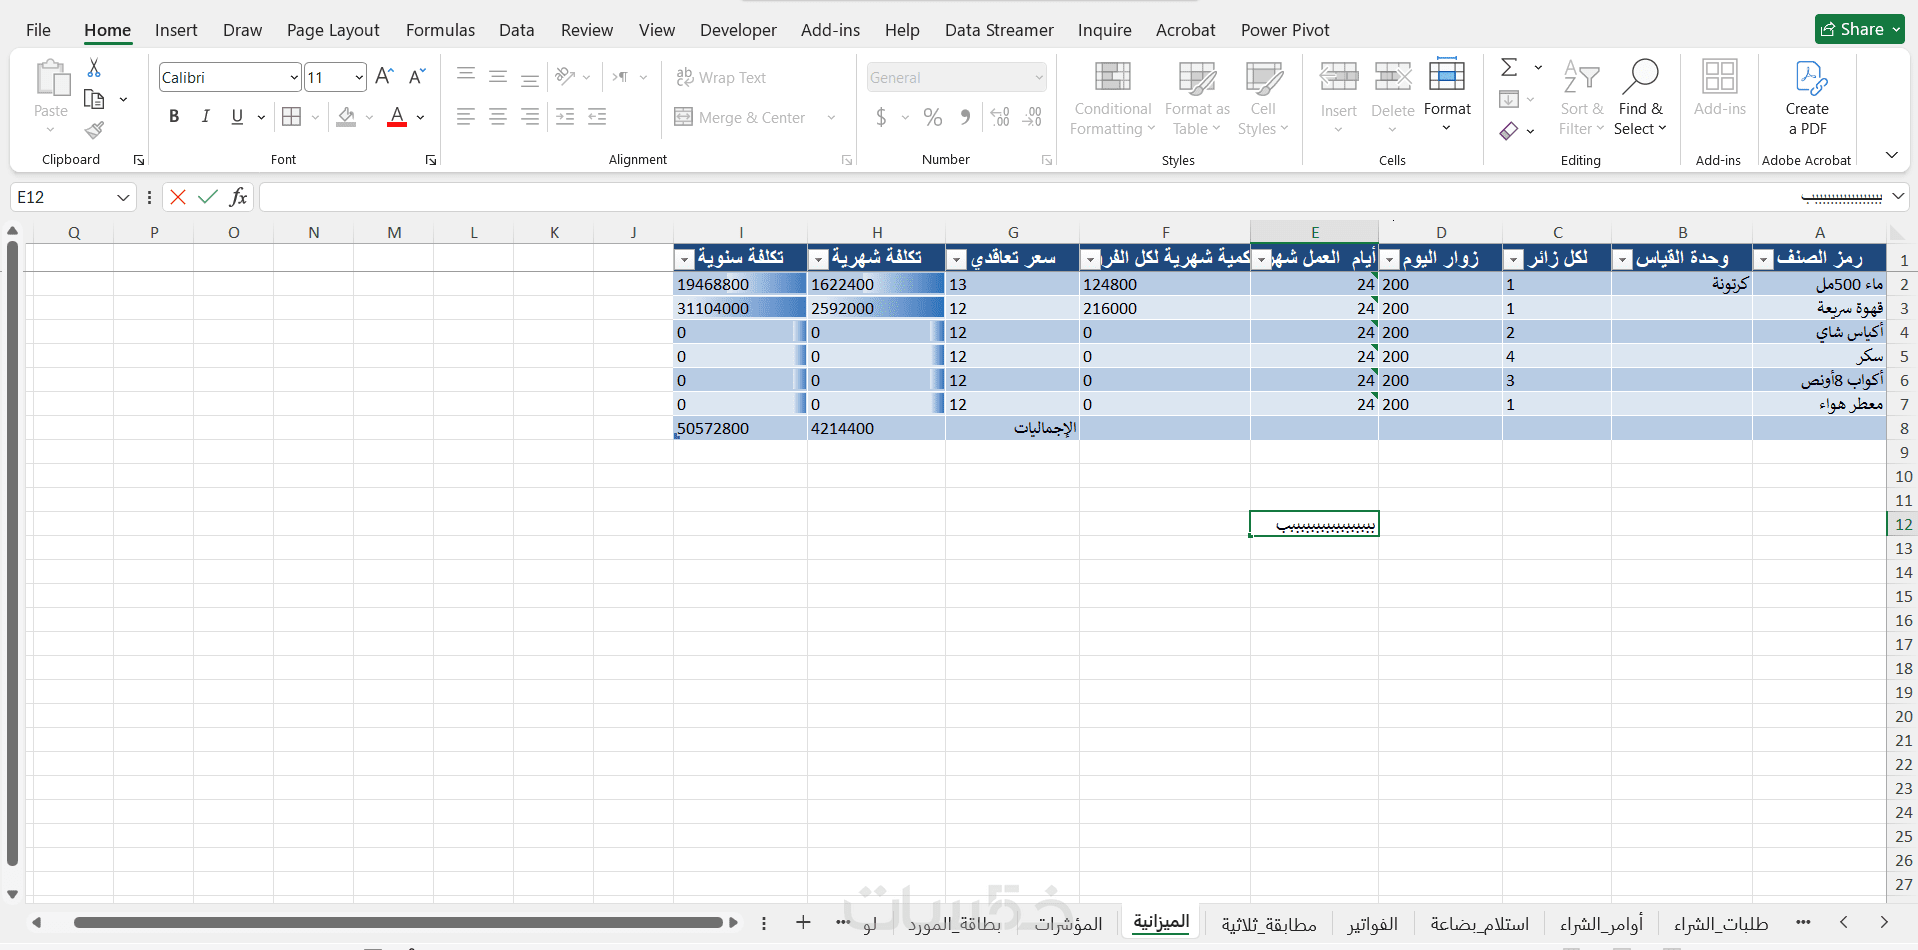Image resolution: width=1918 pixels, height=950 pixels.
Task: Open the font size dropdown
Action: [359, 77]
